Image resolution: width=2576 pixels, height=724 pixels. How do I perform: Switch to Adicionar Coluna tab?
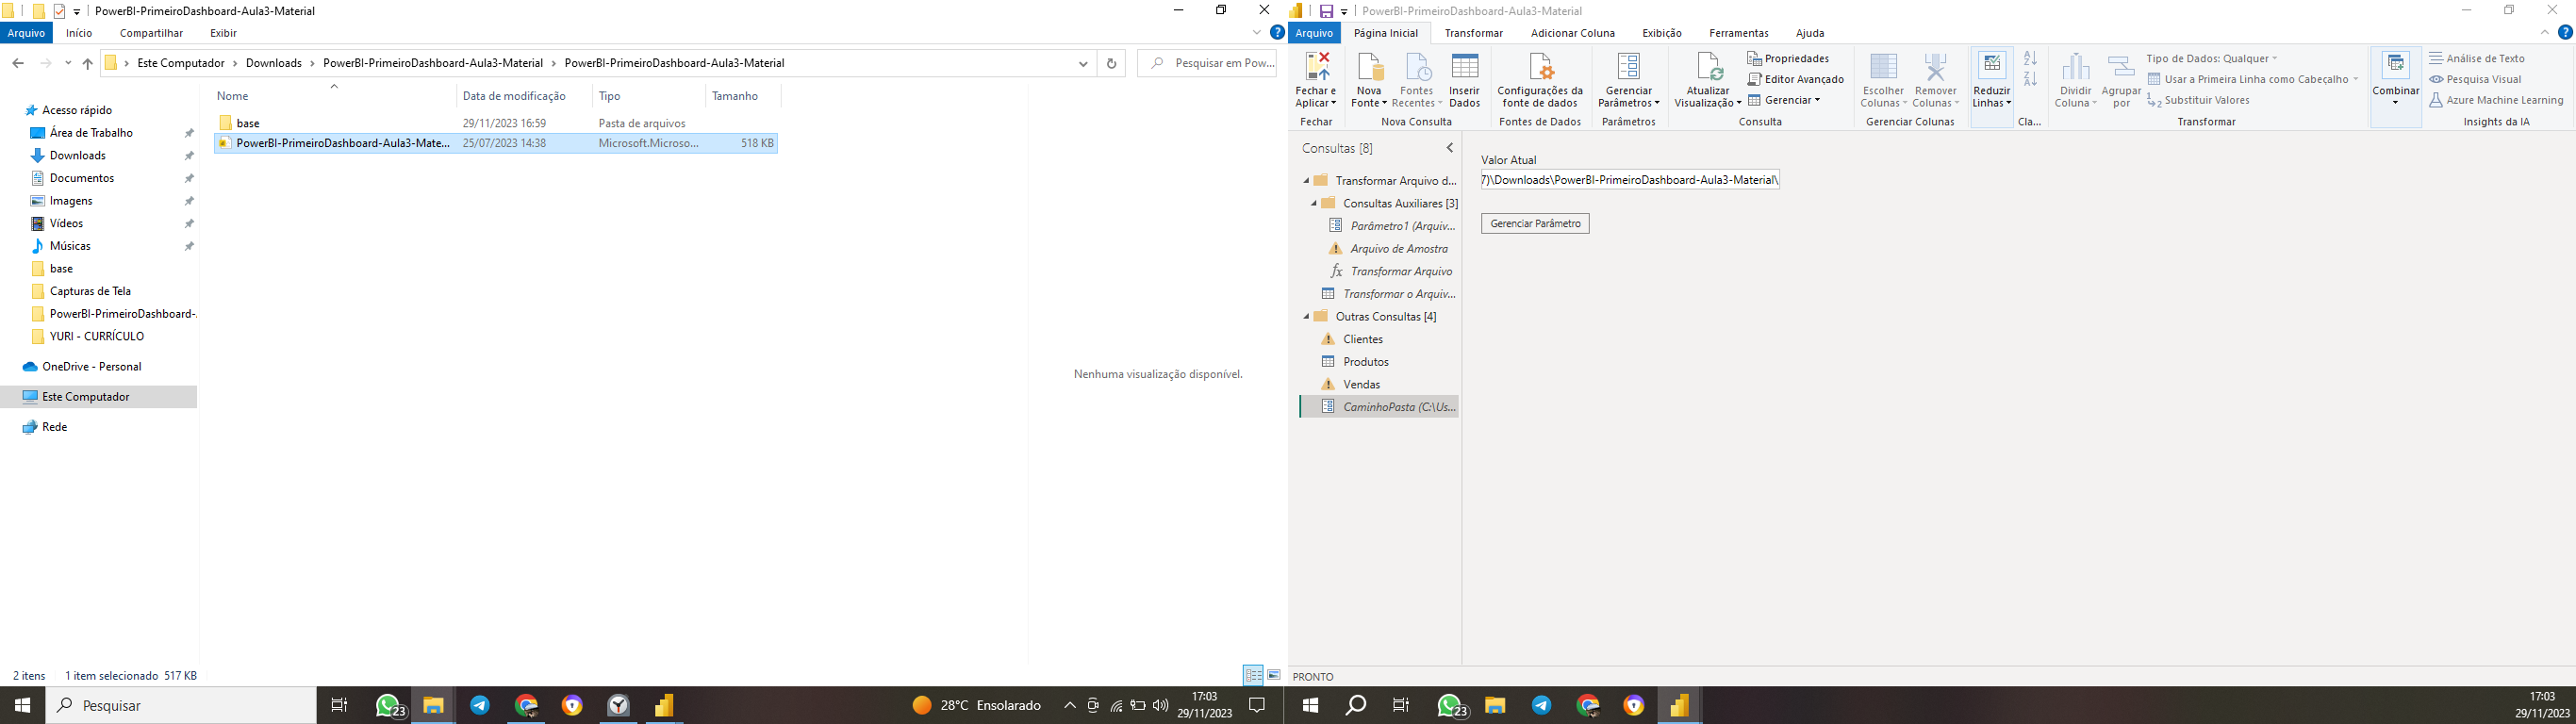tap(1573, 33)
